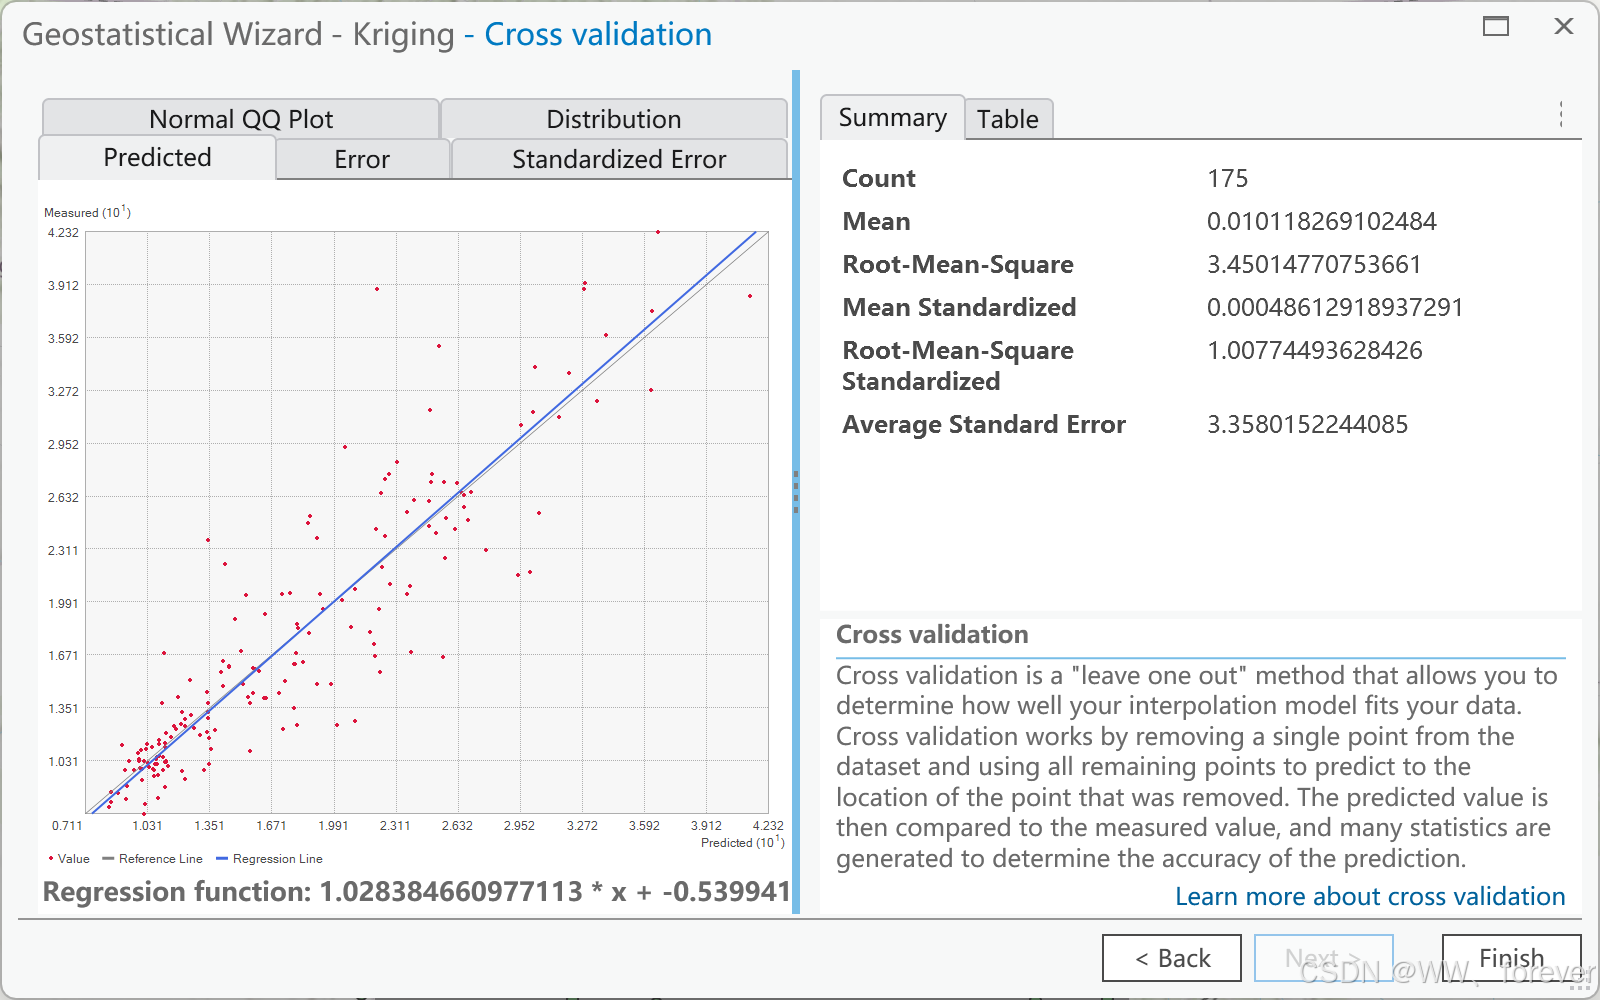
Task: Maximize the Geostatistical Wizard window
Action: pyautogui.click(x=1496, y=26)
